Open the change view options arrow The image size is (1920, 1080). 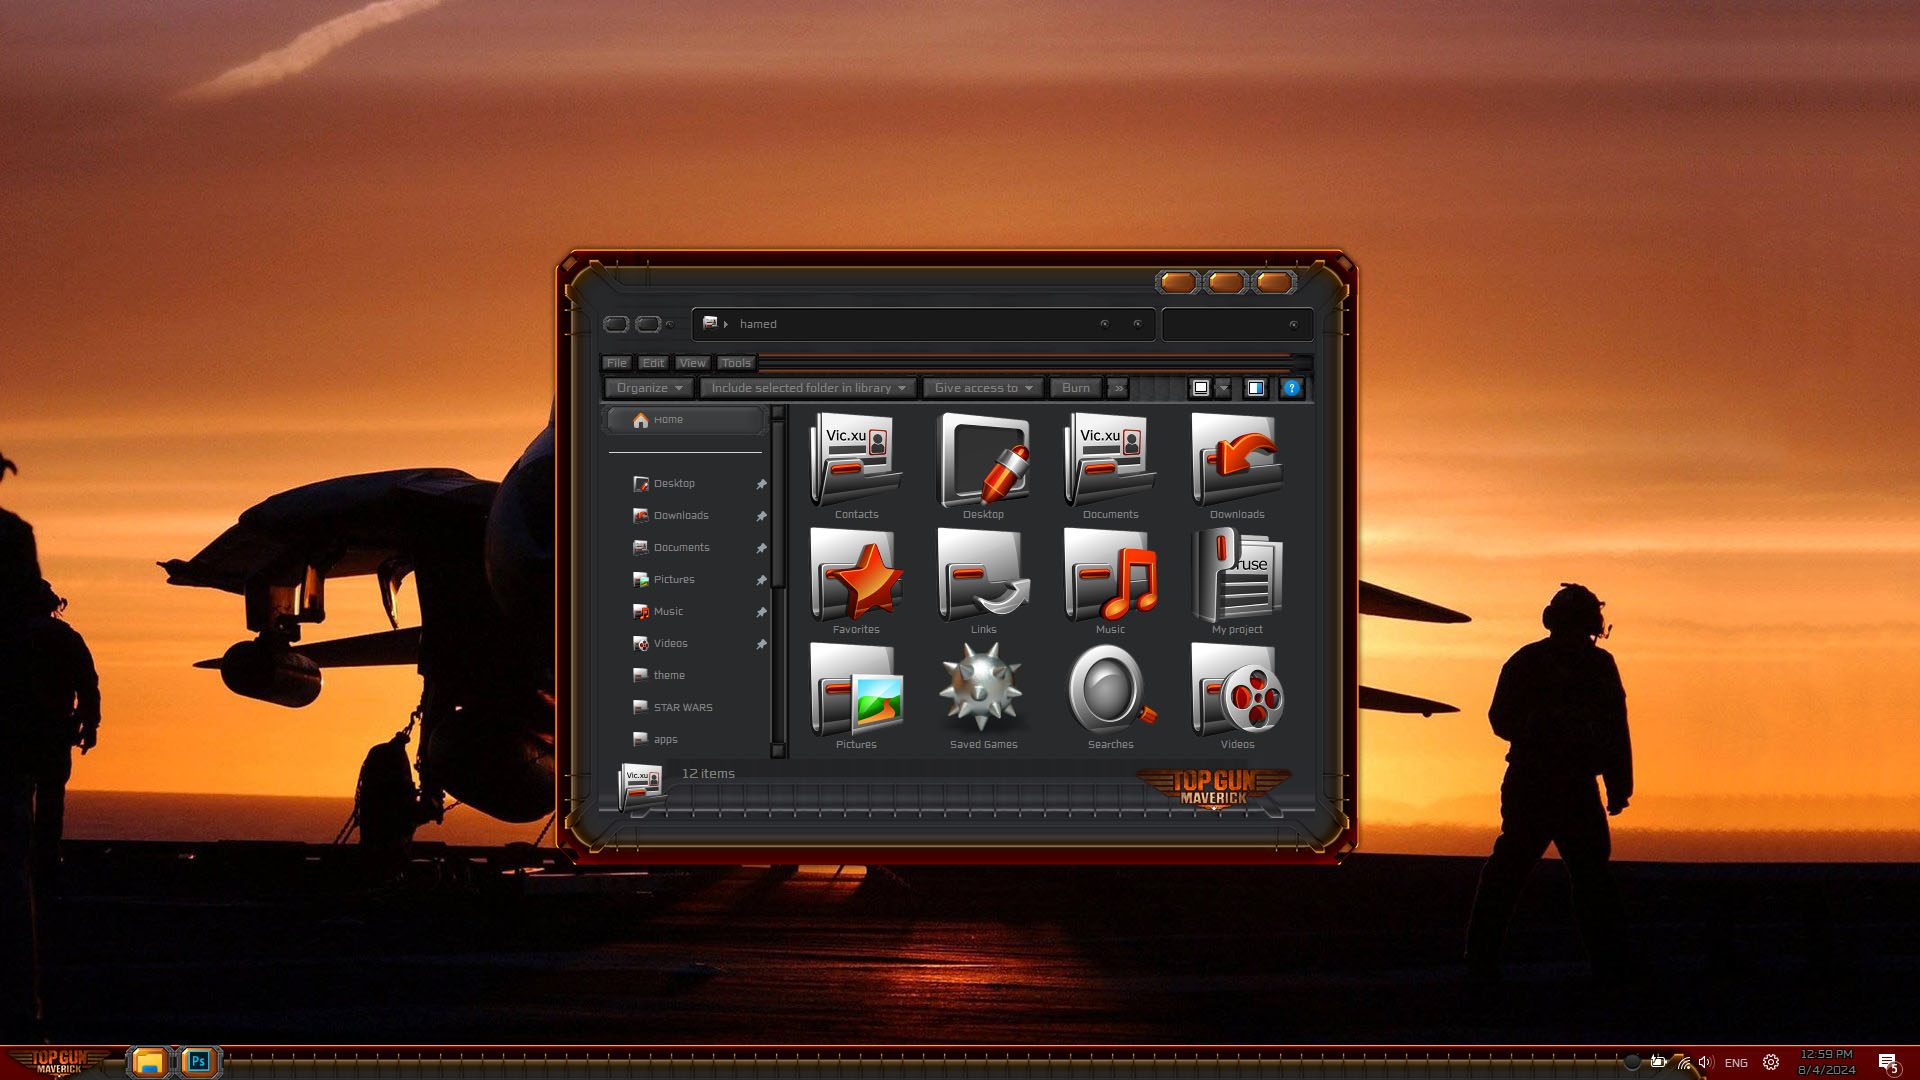[1224, 388]
